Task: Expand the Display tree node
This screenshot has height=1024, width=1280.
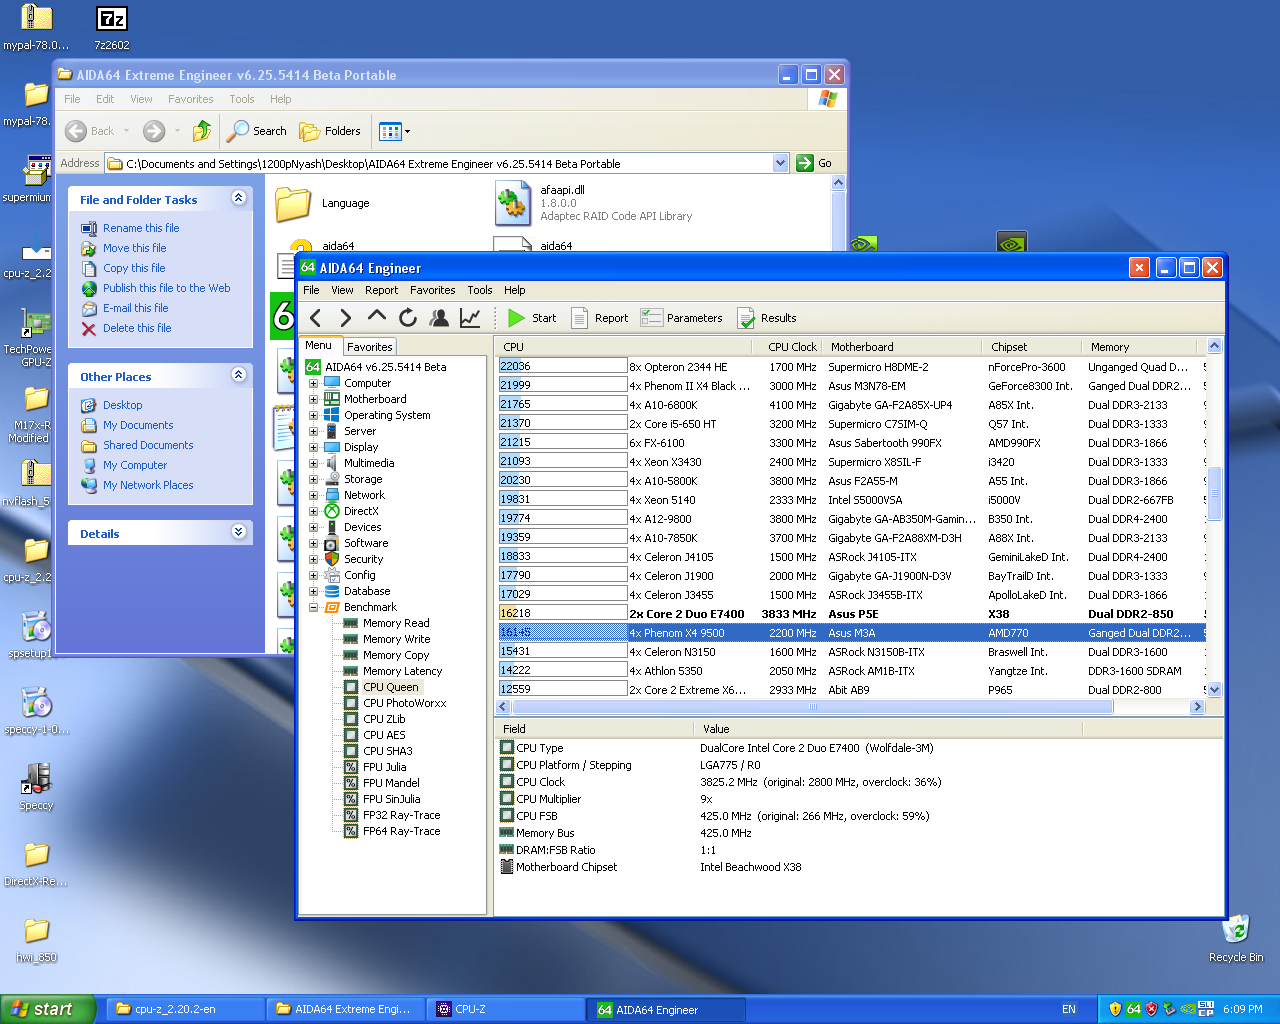Action: click(x=313, y=447)
